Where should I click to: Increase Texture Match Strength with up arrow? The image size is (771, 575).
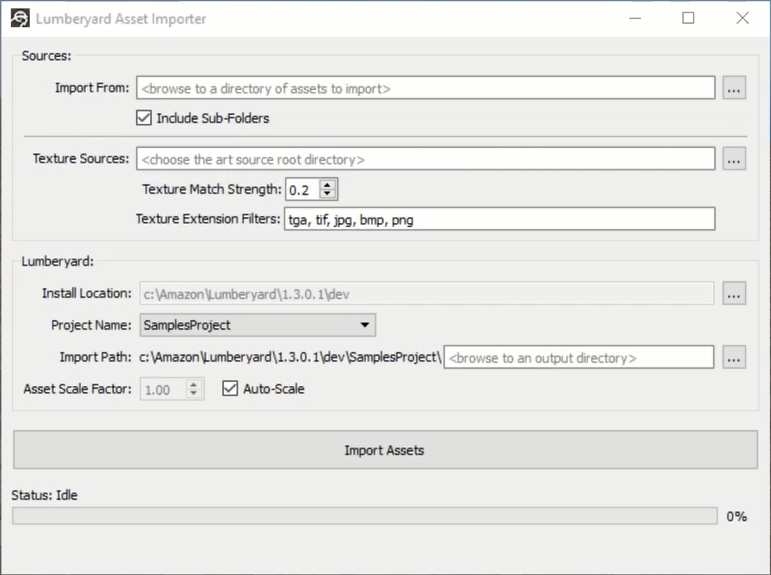327,184
